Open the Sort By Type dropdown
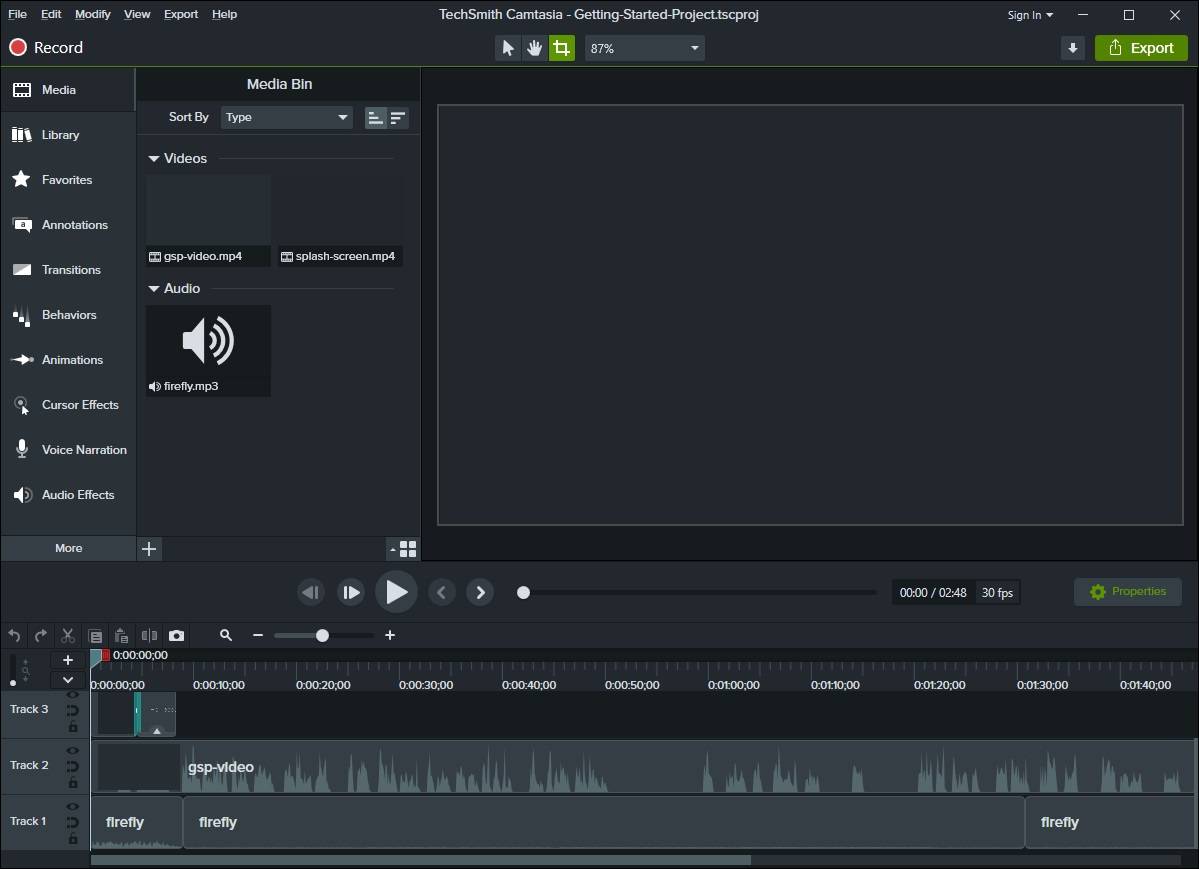The height and width of the screenshot is (869, 1199). coord(286,117)
